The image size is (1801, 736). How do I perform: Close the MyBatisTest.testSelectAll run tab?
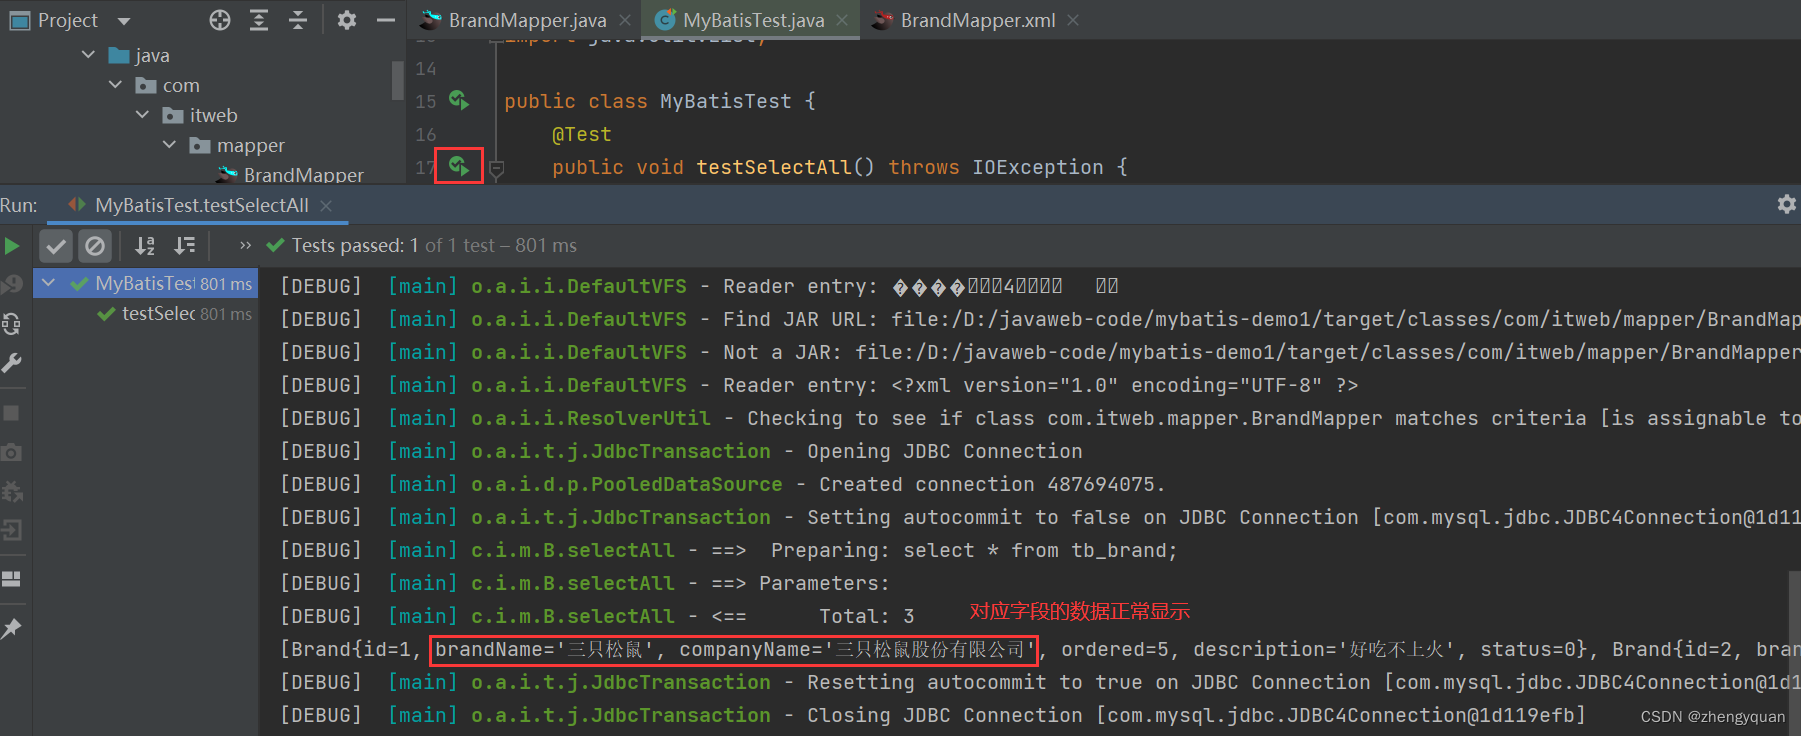point(326,205)
